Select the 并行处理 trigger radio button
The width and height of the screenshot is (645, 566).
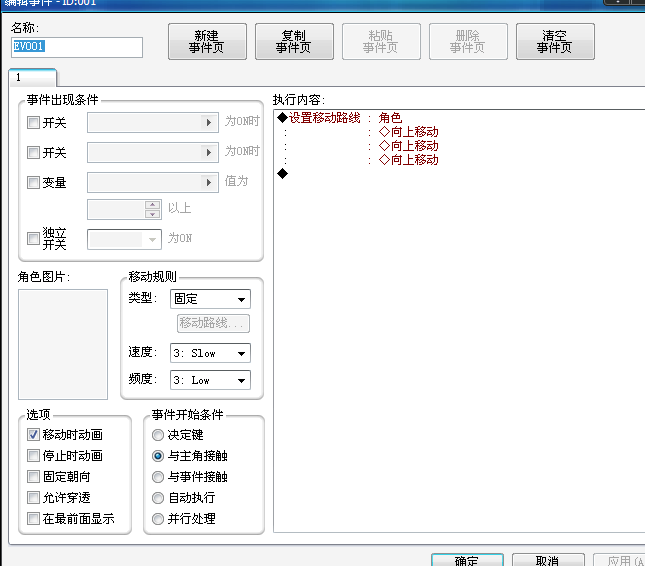[158, 519]
